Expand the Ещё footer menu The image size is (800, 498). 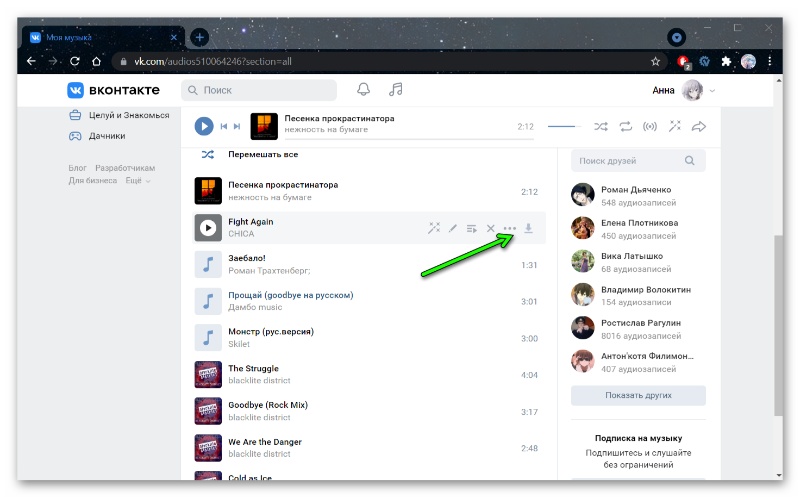(x=138, y=181)
